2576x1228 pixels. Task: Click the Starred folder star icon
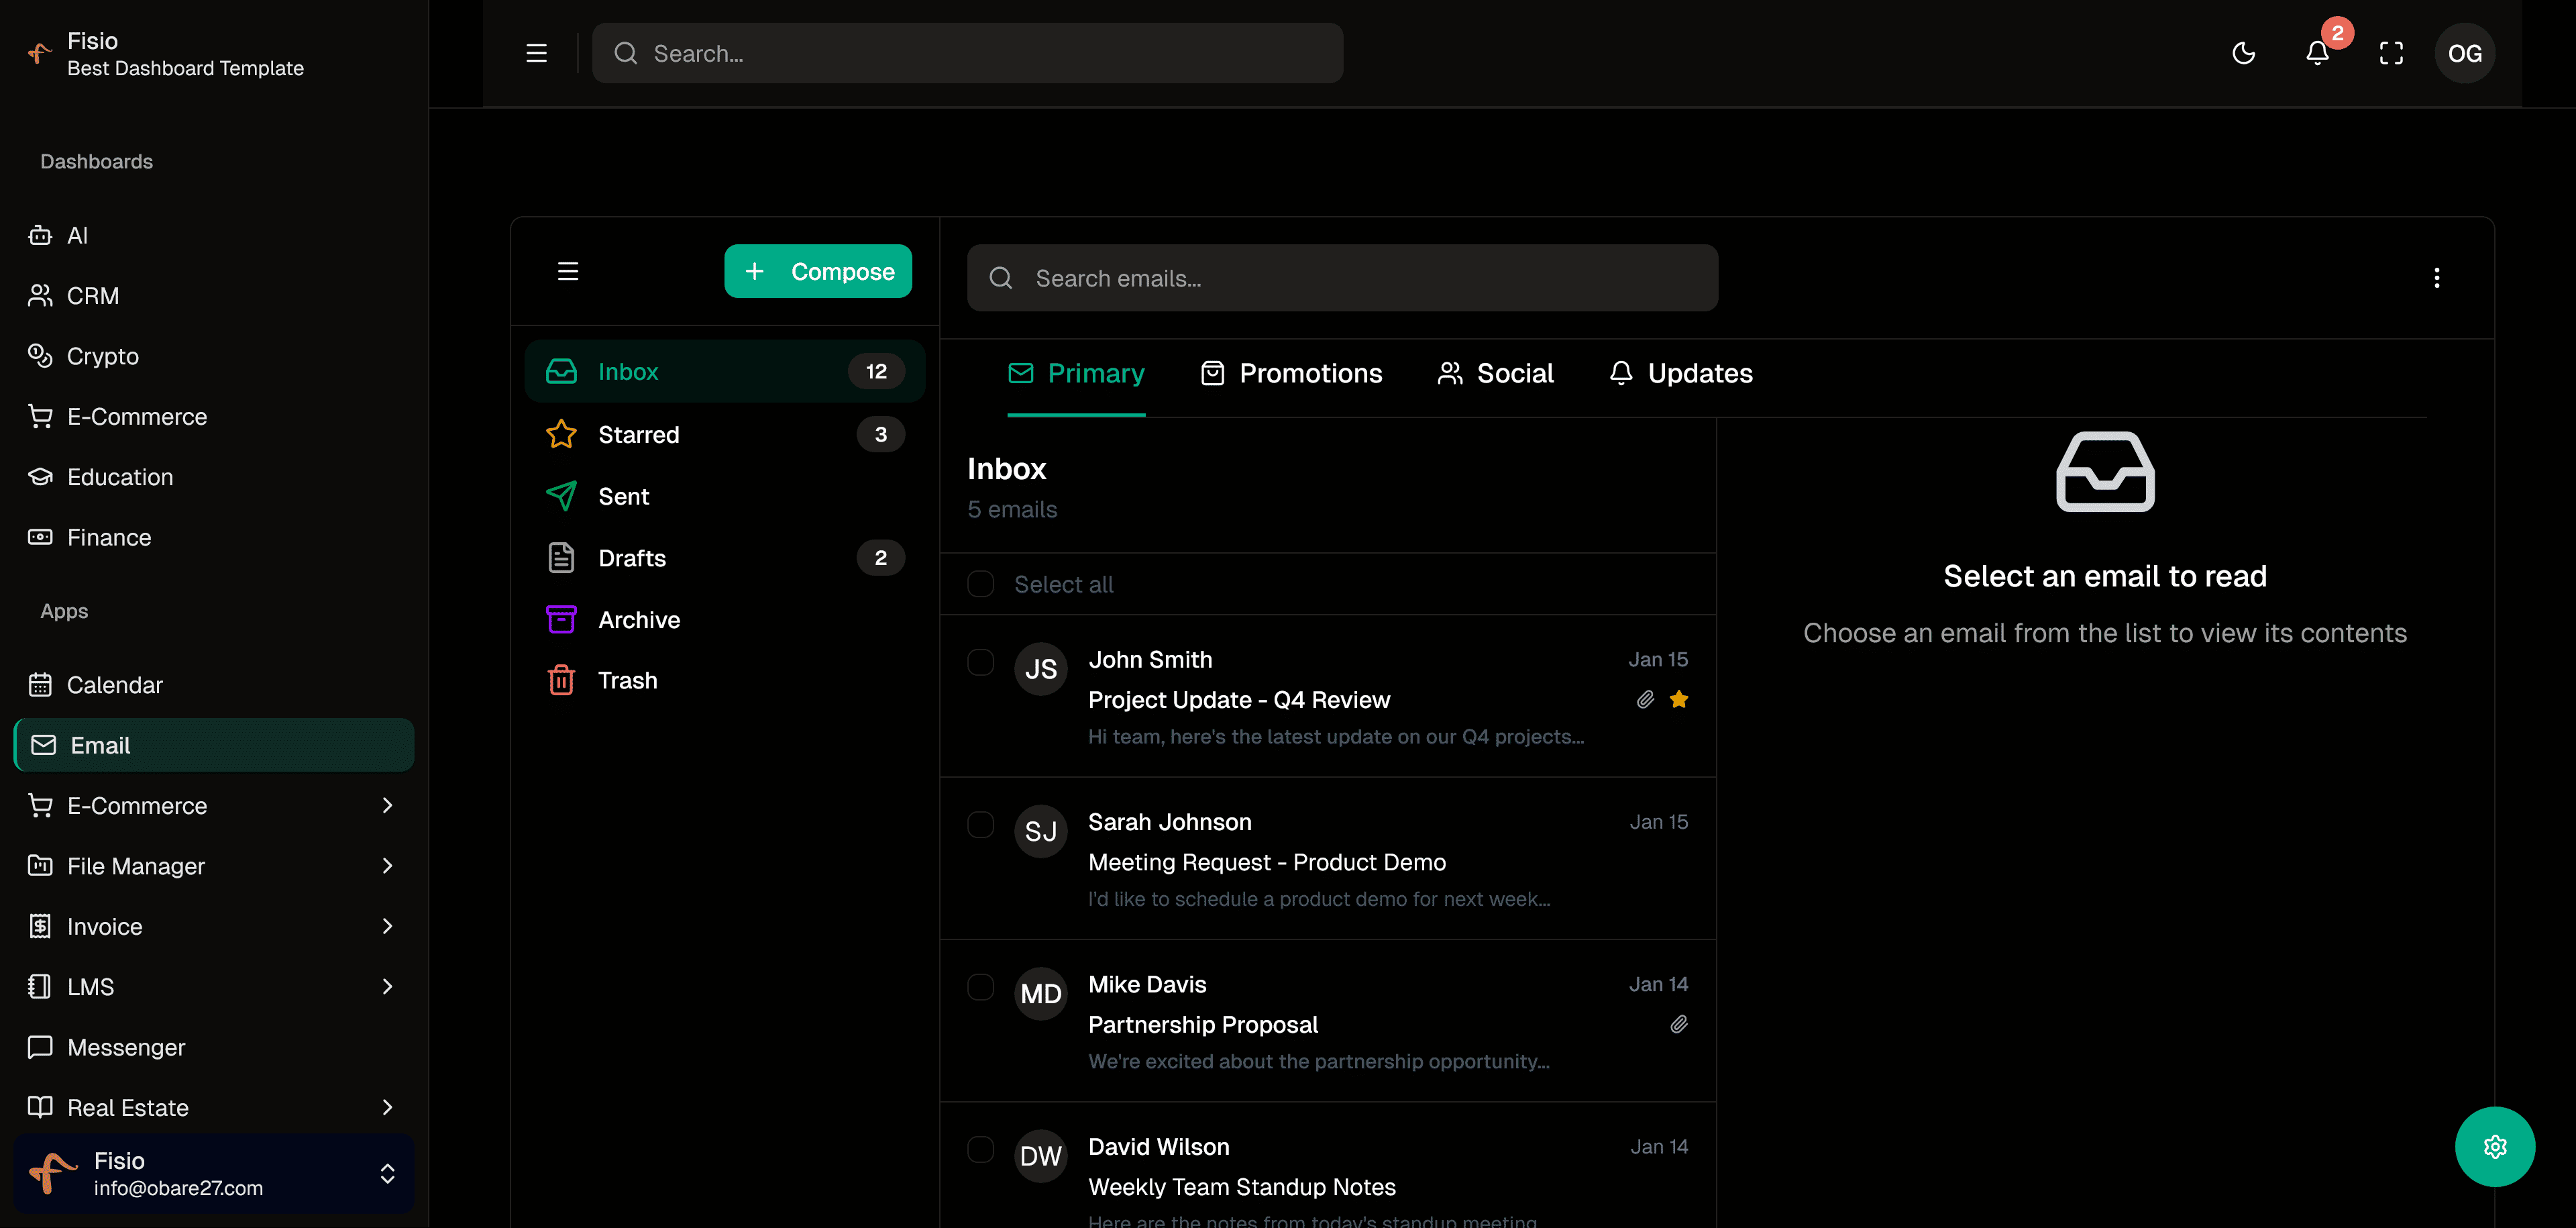(x=561, y=434)
